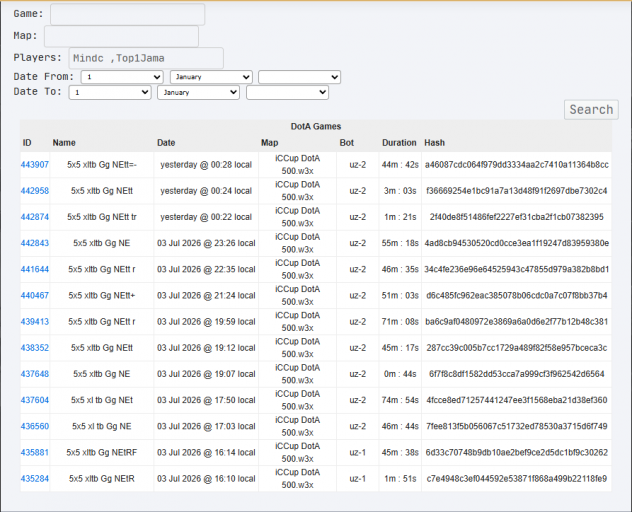Click date 'yesterday @ 00:22 local'
The width and height of the screenshot is (632, 512).
206,217
